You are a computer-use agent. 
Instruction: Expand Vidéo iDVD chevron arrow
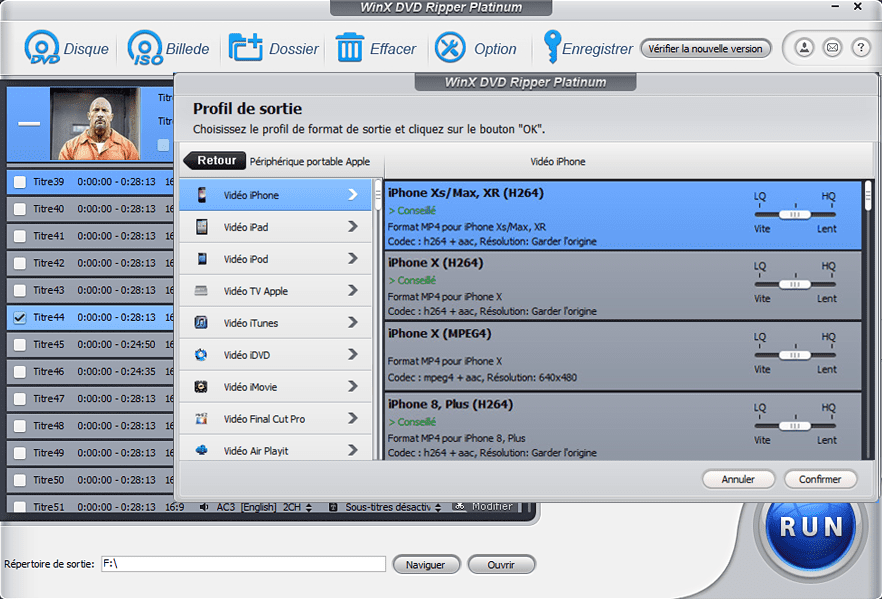(353, 354)
